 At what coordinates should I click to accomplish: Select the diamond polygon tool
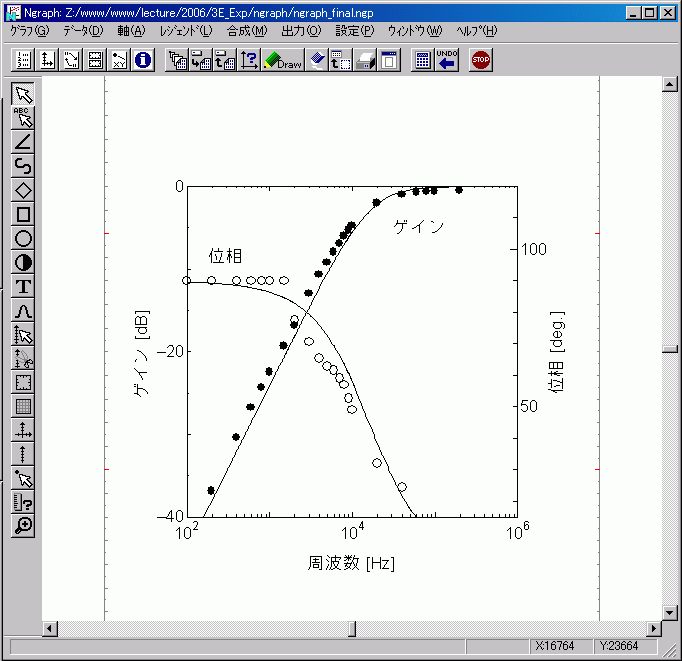click(24, 190)
